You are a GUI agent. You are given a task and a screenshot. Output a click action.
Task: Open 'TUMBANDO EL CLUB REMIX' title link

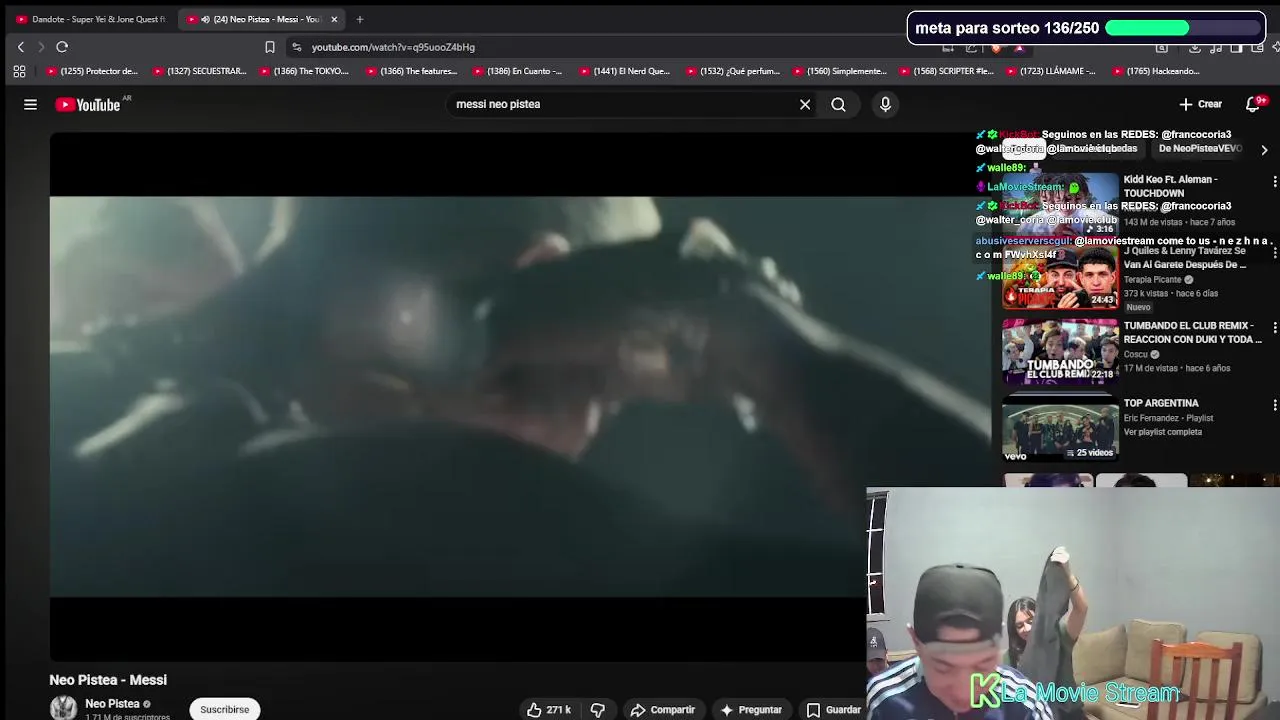(x=1193, y=333)
